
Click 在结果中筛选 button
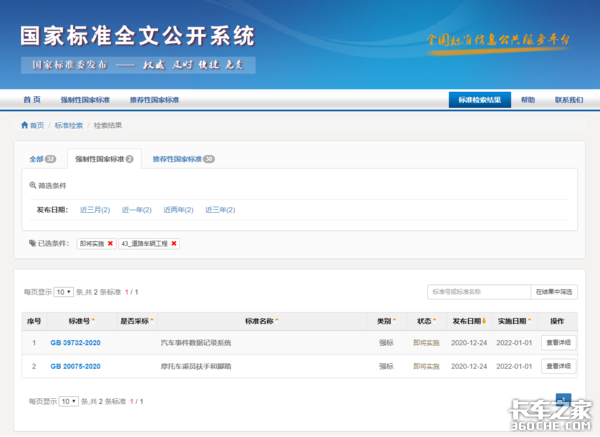tap(553, 292)
